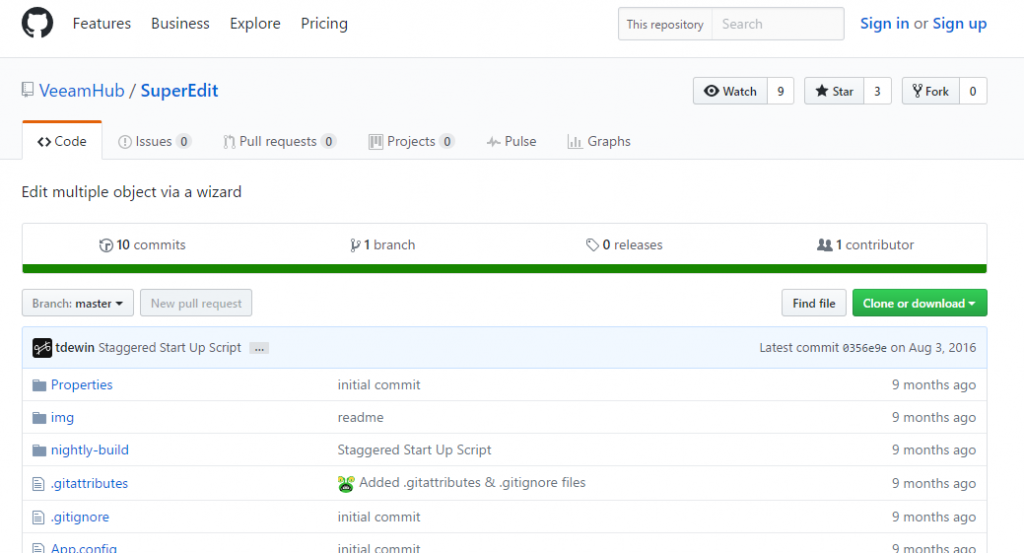Switch to the Issues tab
The image size is (1024, 553).
(x=154, y=141)
